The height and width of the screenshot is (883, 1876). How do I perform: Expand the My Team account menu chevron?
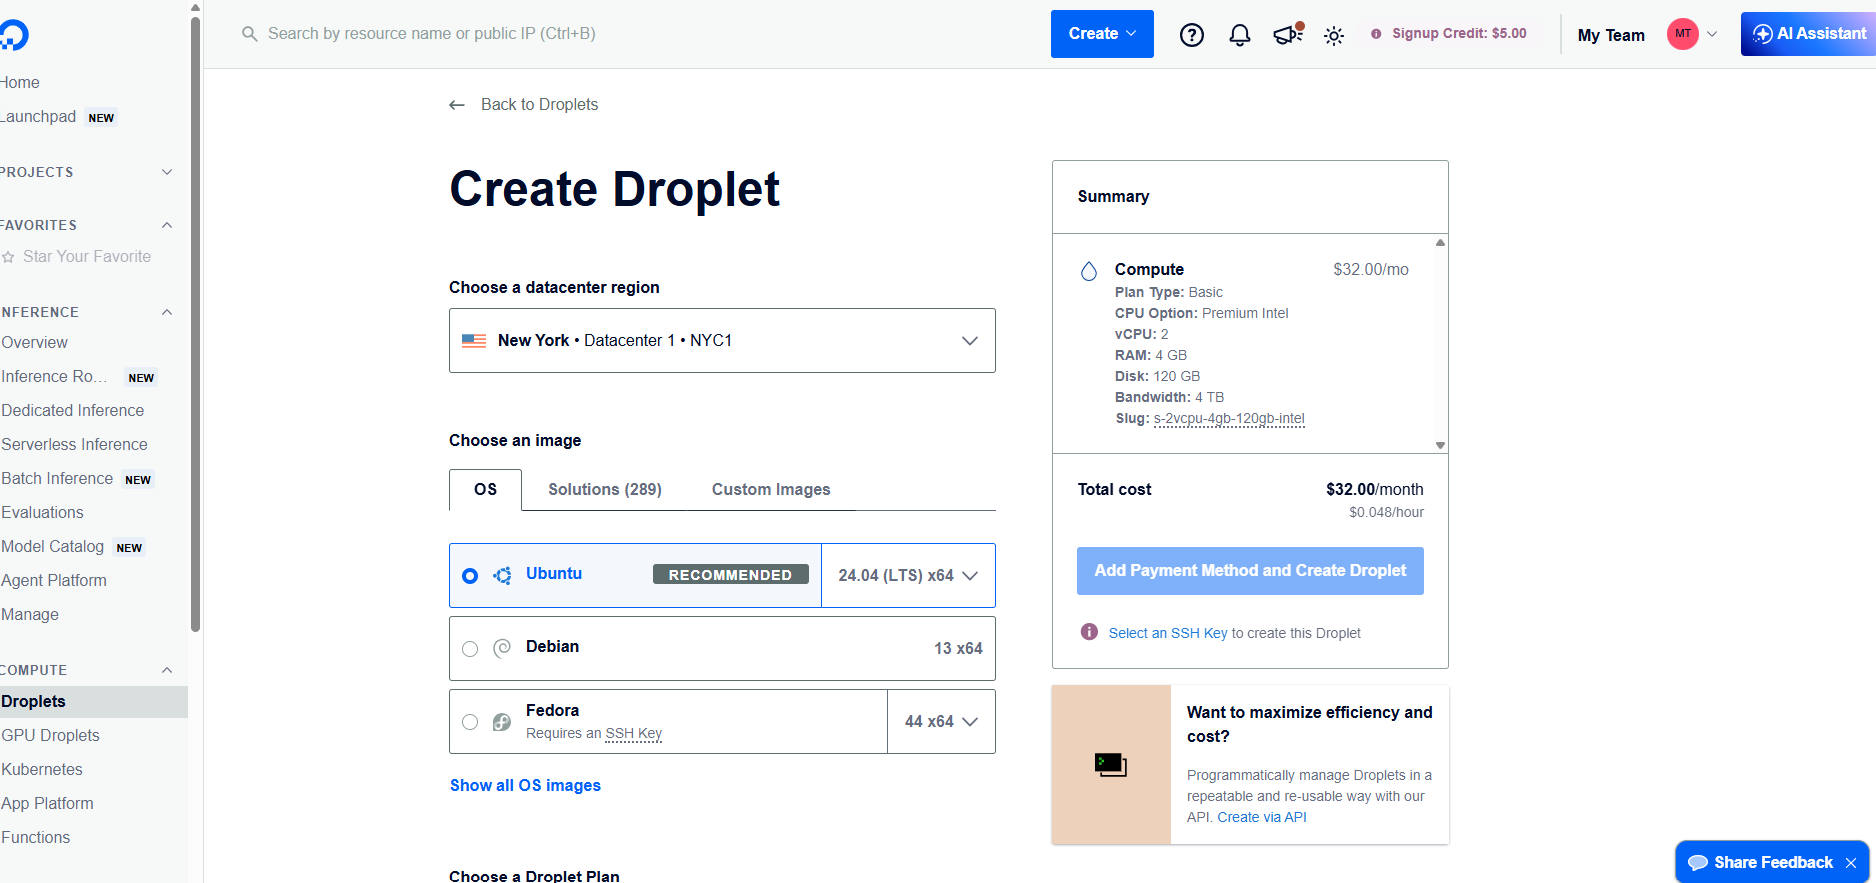pos(1712,34)
